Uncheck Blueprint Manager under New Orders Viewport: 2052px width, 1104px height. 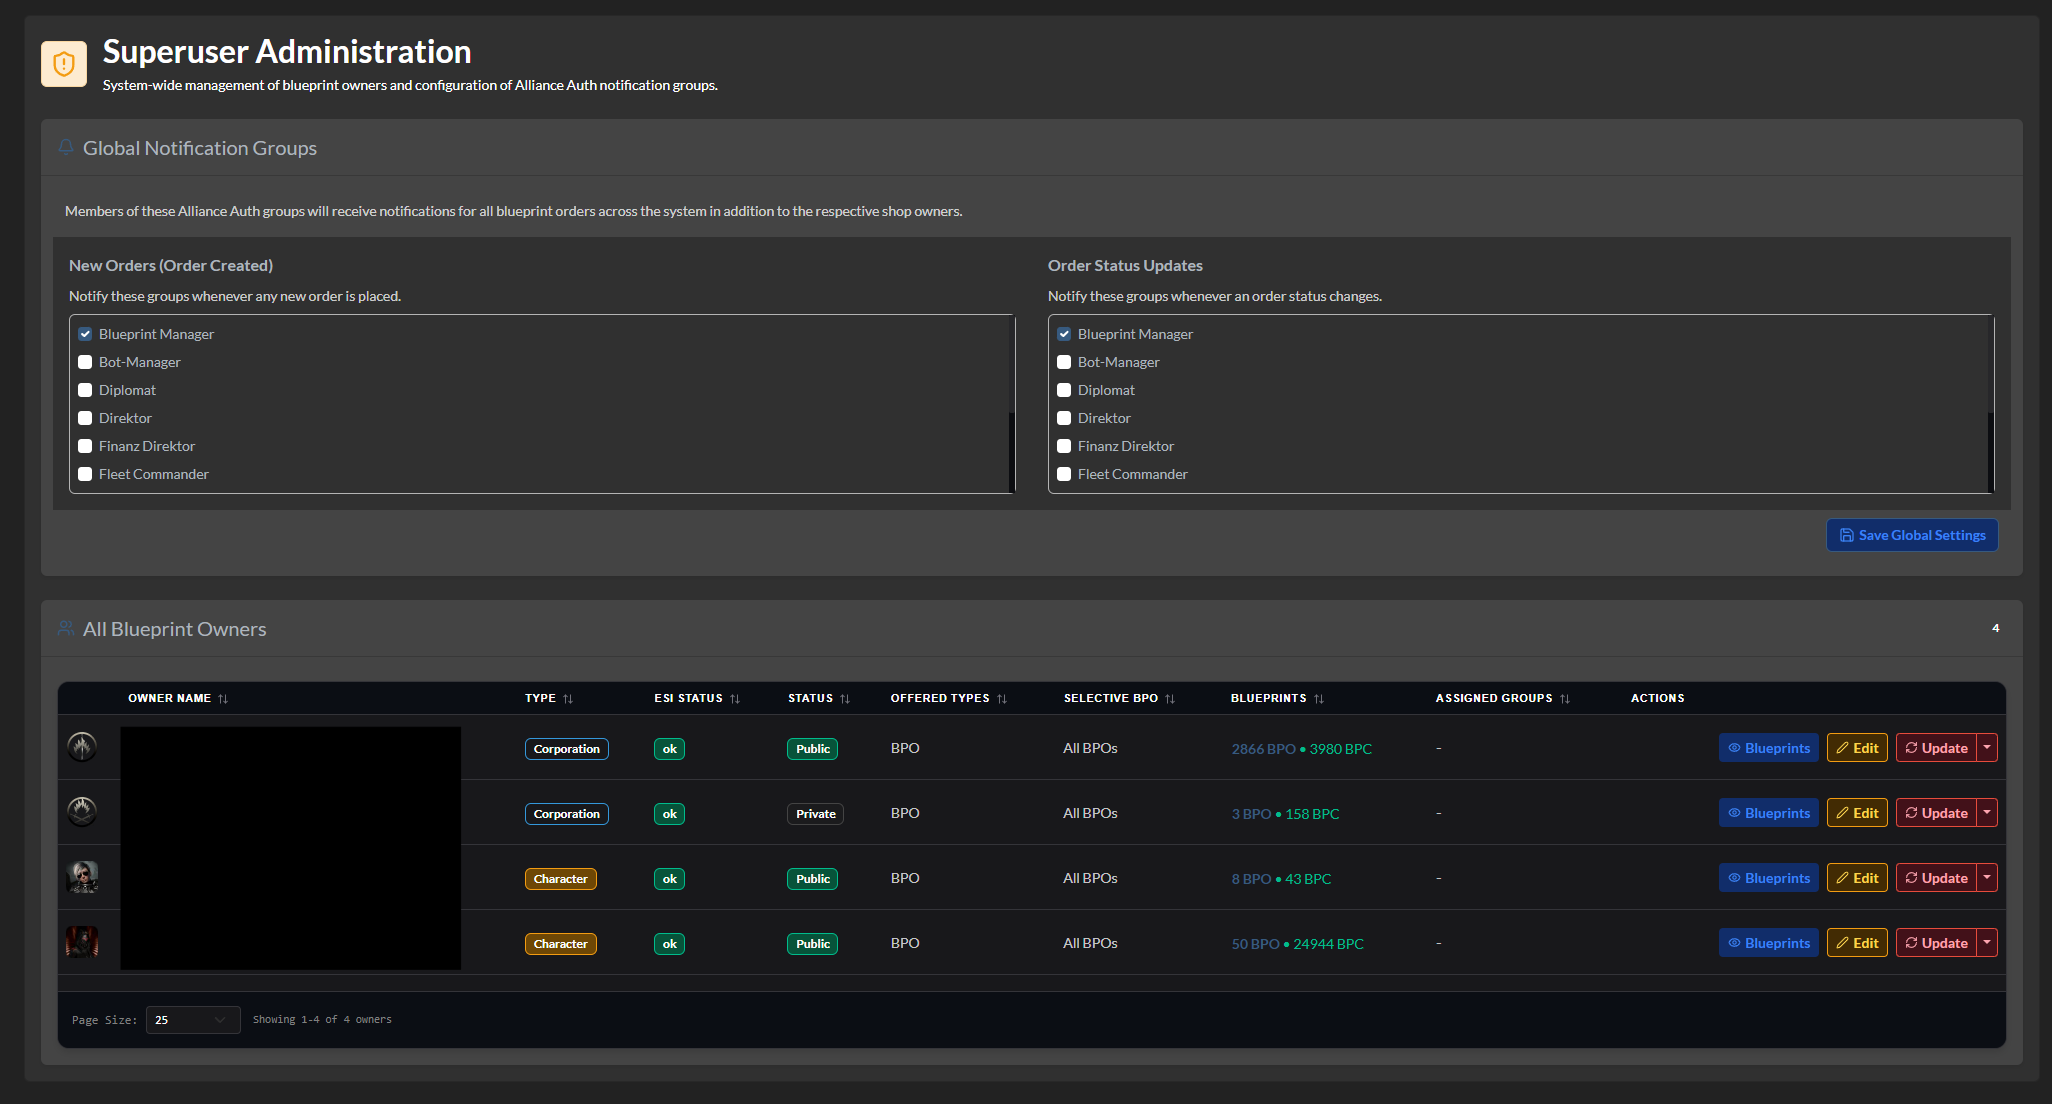85,334
